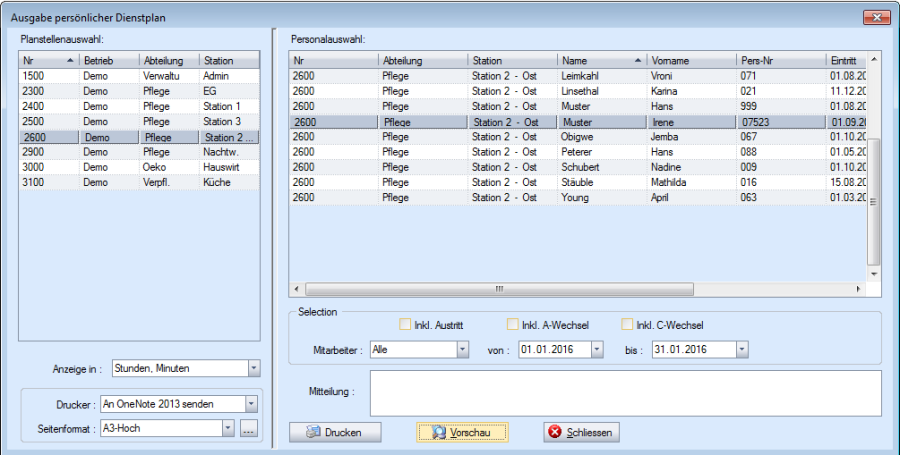This screenshot has height=455, width=900.
Task: Open the von date picker dropdown
Action: coord(597,350)
